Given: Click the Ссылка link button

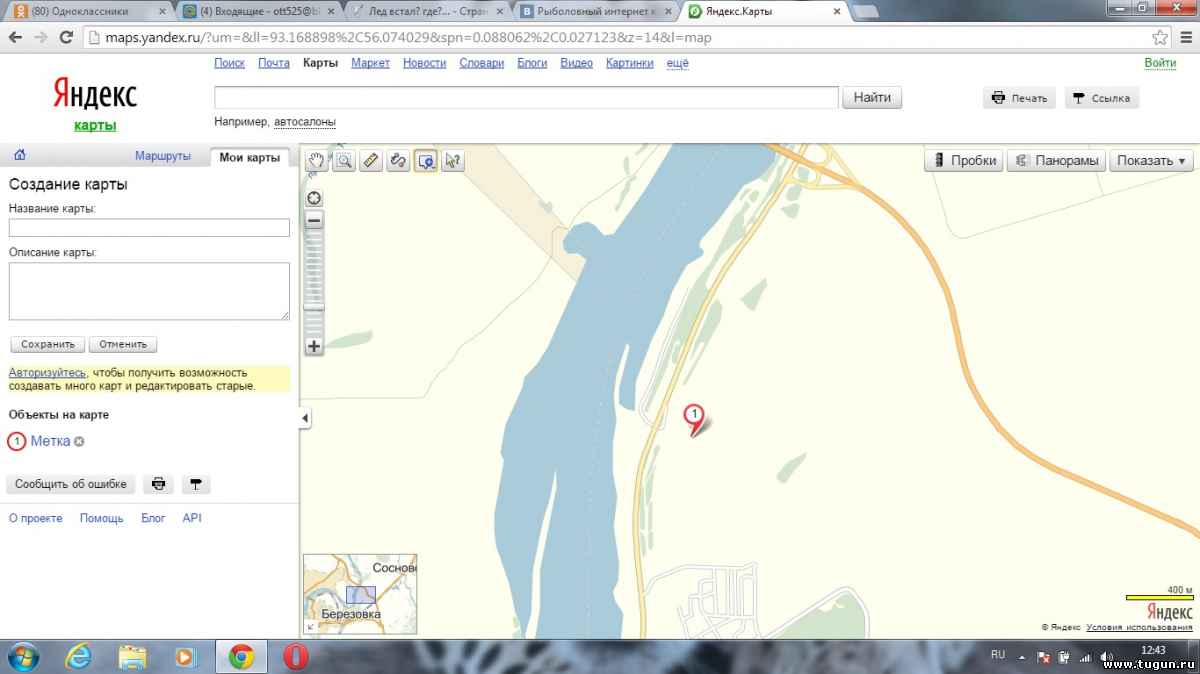Looking at the screenshot, I should tap(1101, 98).
